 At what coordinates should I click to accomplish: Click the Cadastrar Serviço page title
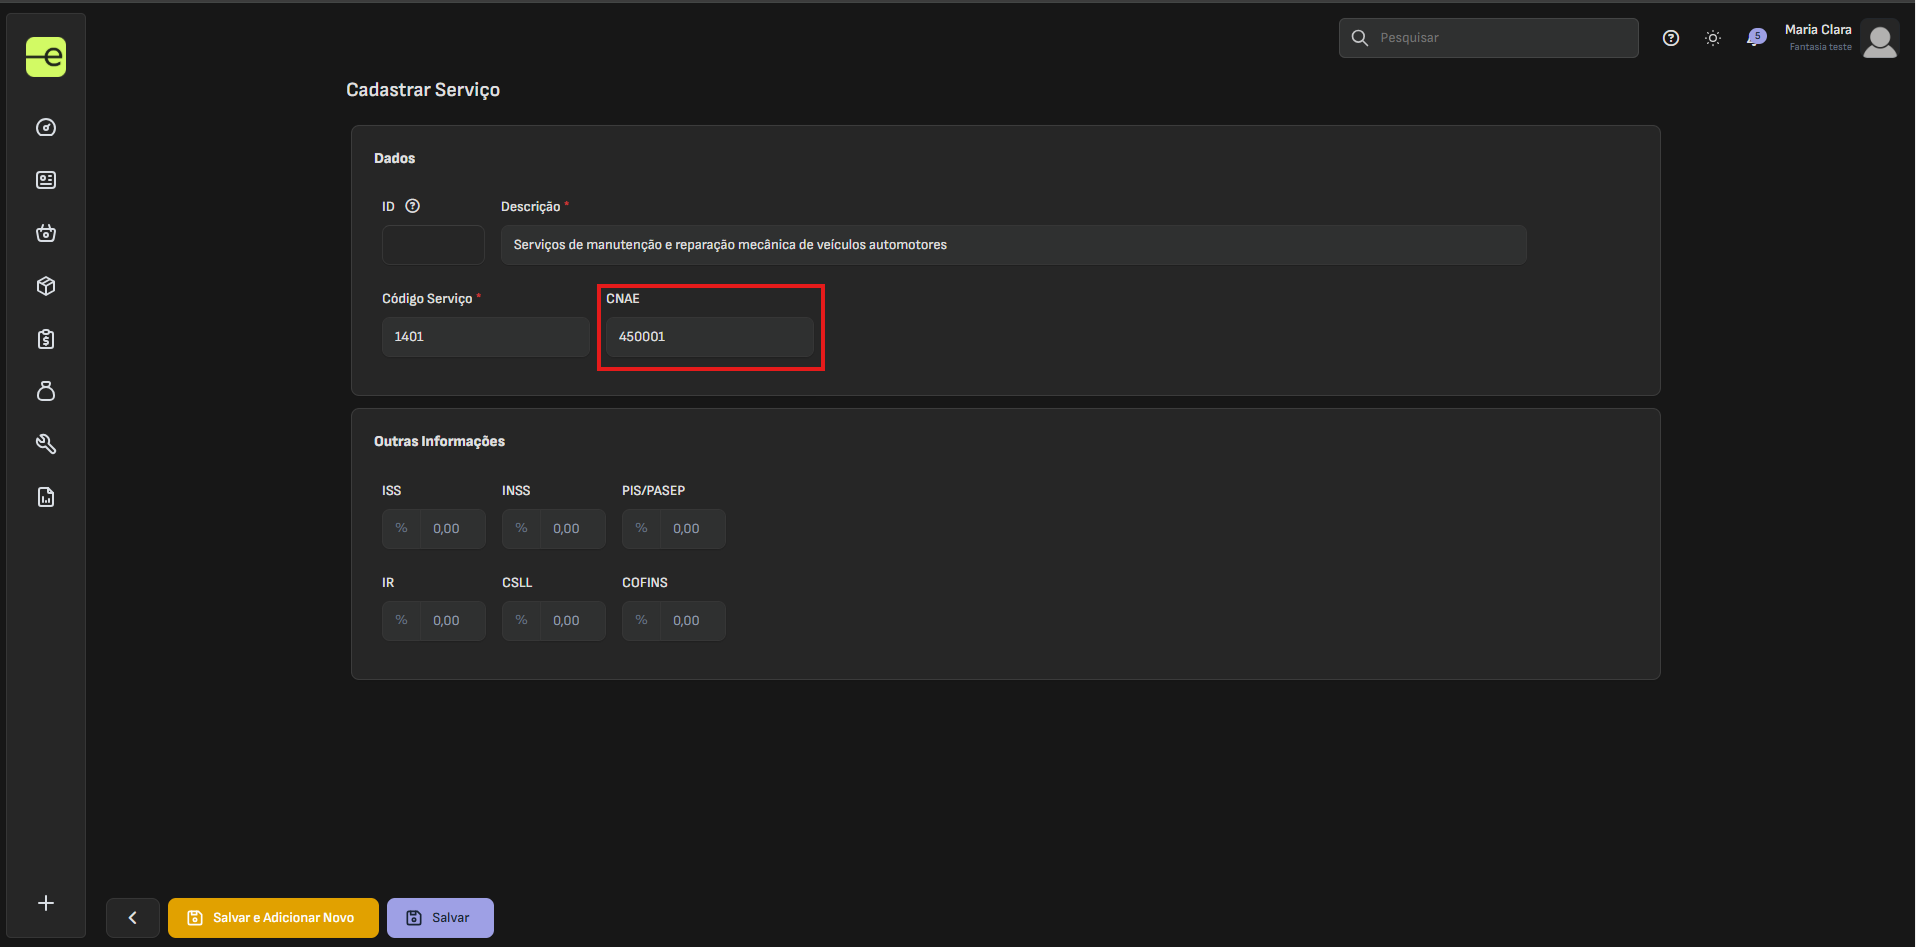pos(423,90)
